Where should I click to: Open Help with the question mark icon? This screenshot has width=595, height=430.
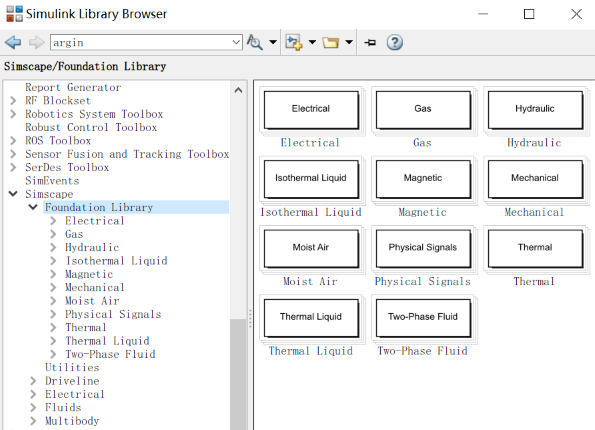pos(395,42)
